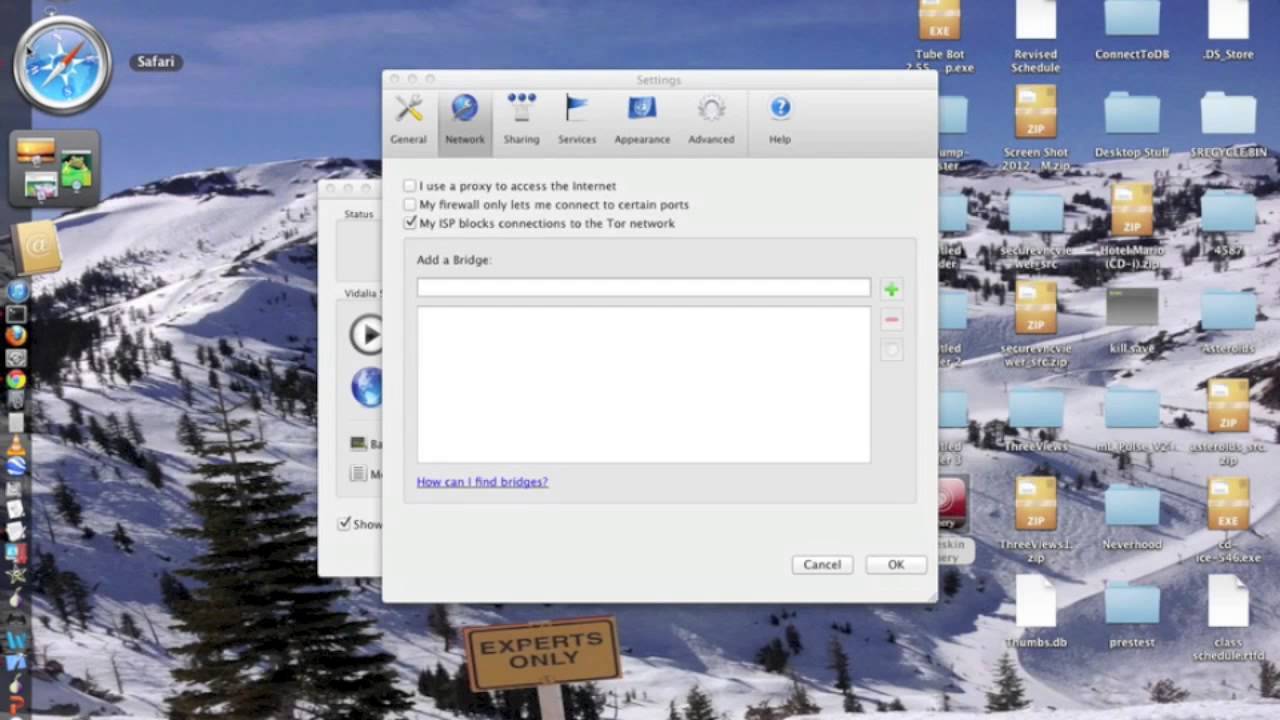Confirm settings with the OK button
The width and height of the screenshot is (1280, 720).
[896, 565]
